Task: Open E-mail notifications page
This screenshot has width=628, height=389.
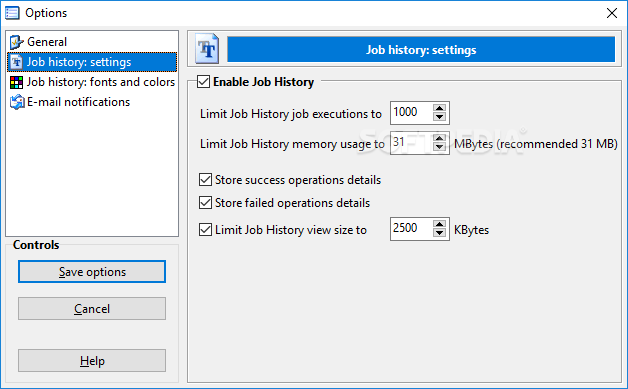Action: point(92,102)
